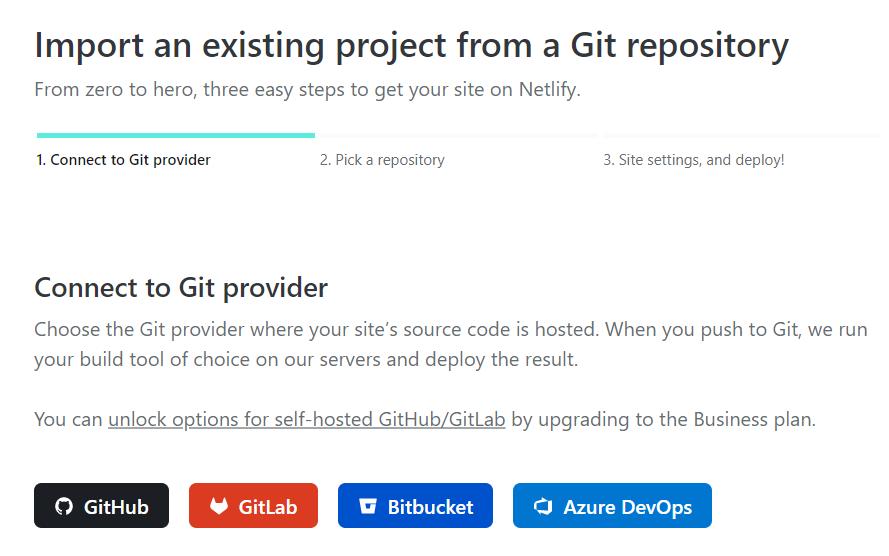Go to step 1 Connect to Git provider
The width and height of the screenshot is (889, 556).
(x=123, y=160)
